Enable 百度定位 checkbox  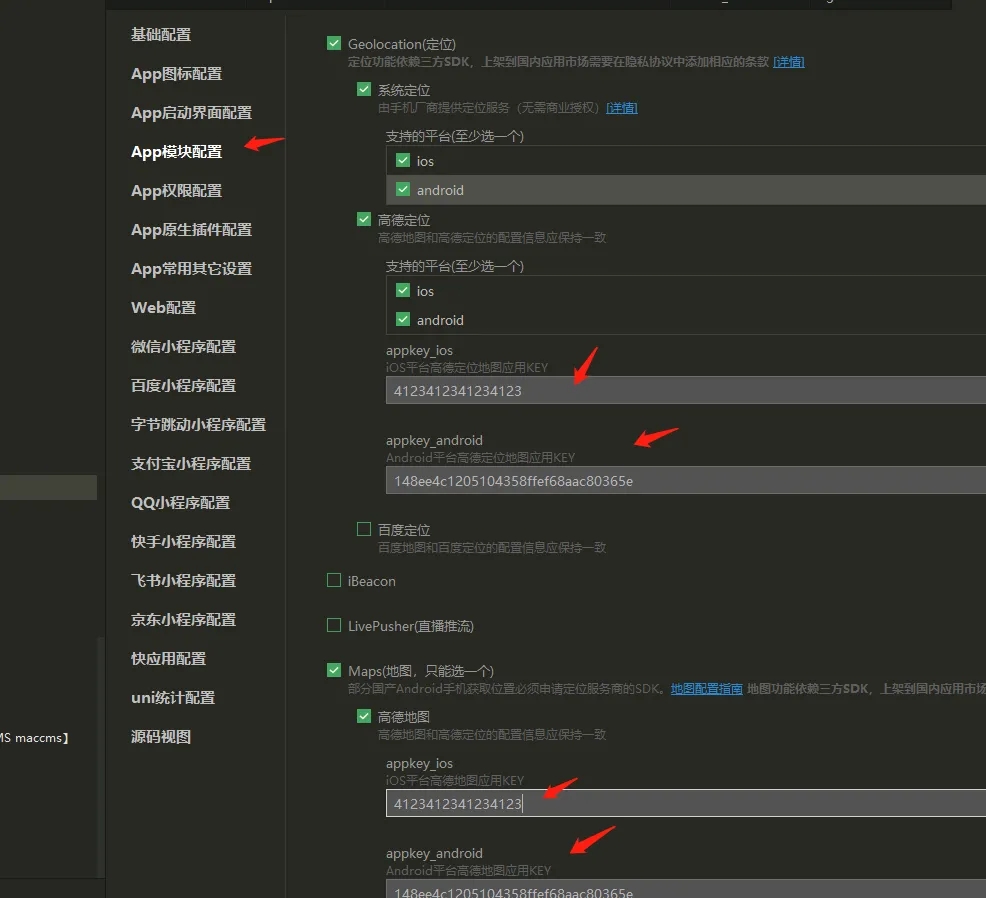[363, 529]
